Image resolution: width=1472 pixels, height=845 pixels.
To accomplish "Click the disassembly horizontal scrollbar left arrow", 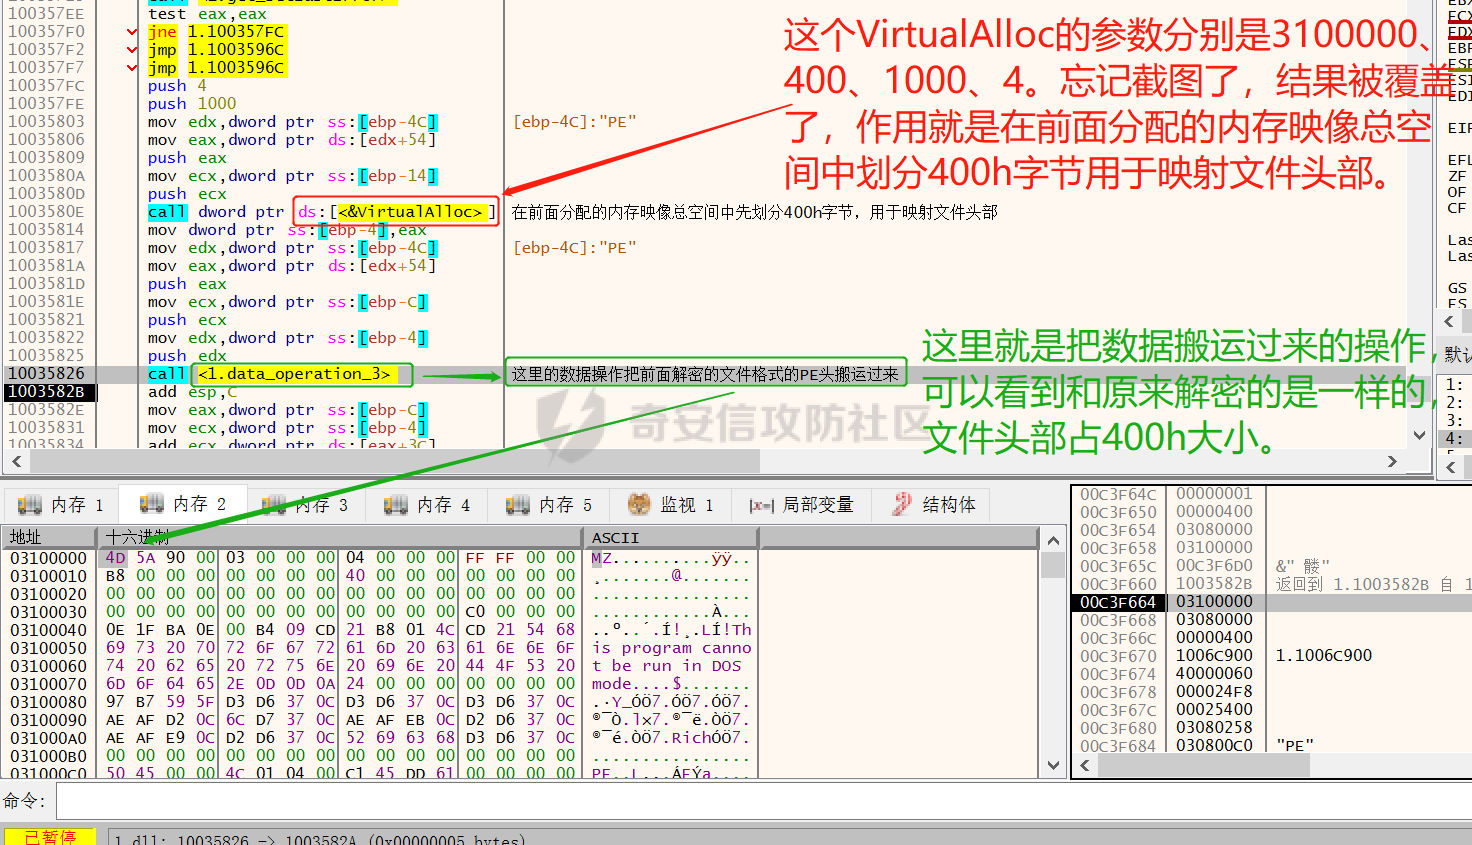I will pos(15,461).
